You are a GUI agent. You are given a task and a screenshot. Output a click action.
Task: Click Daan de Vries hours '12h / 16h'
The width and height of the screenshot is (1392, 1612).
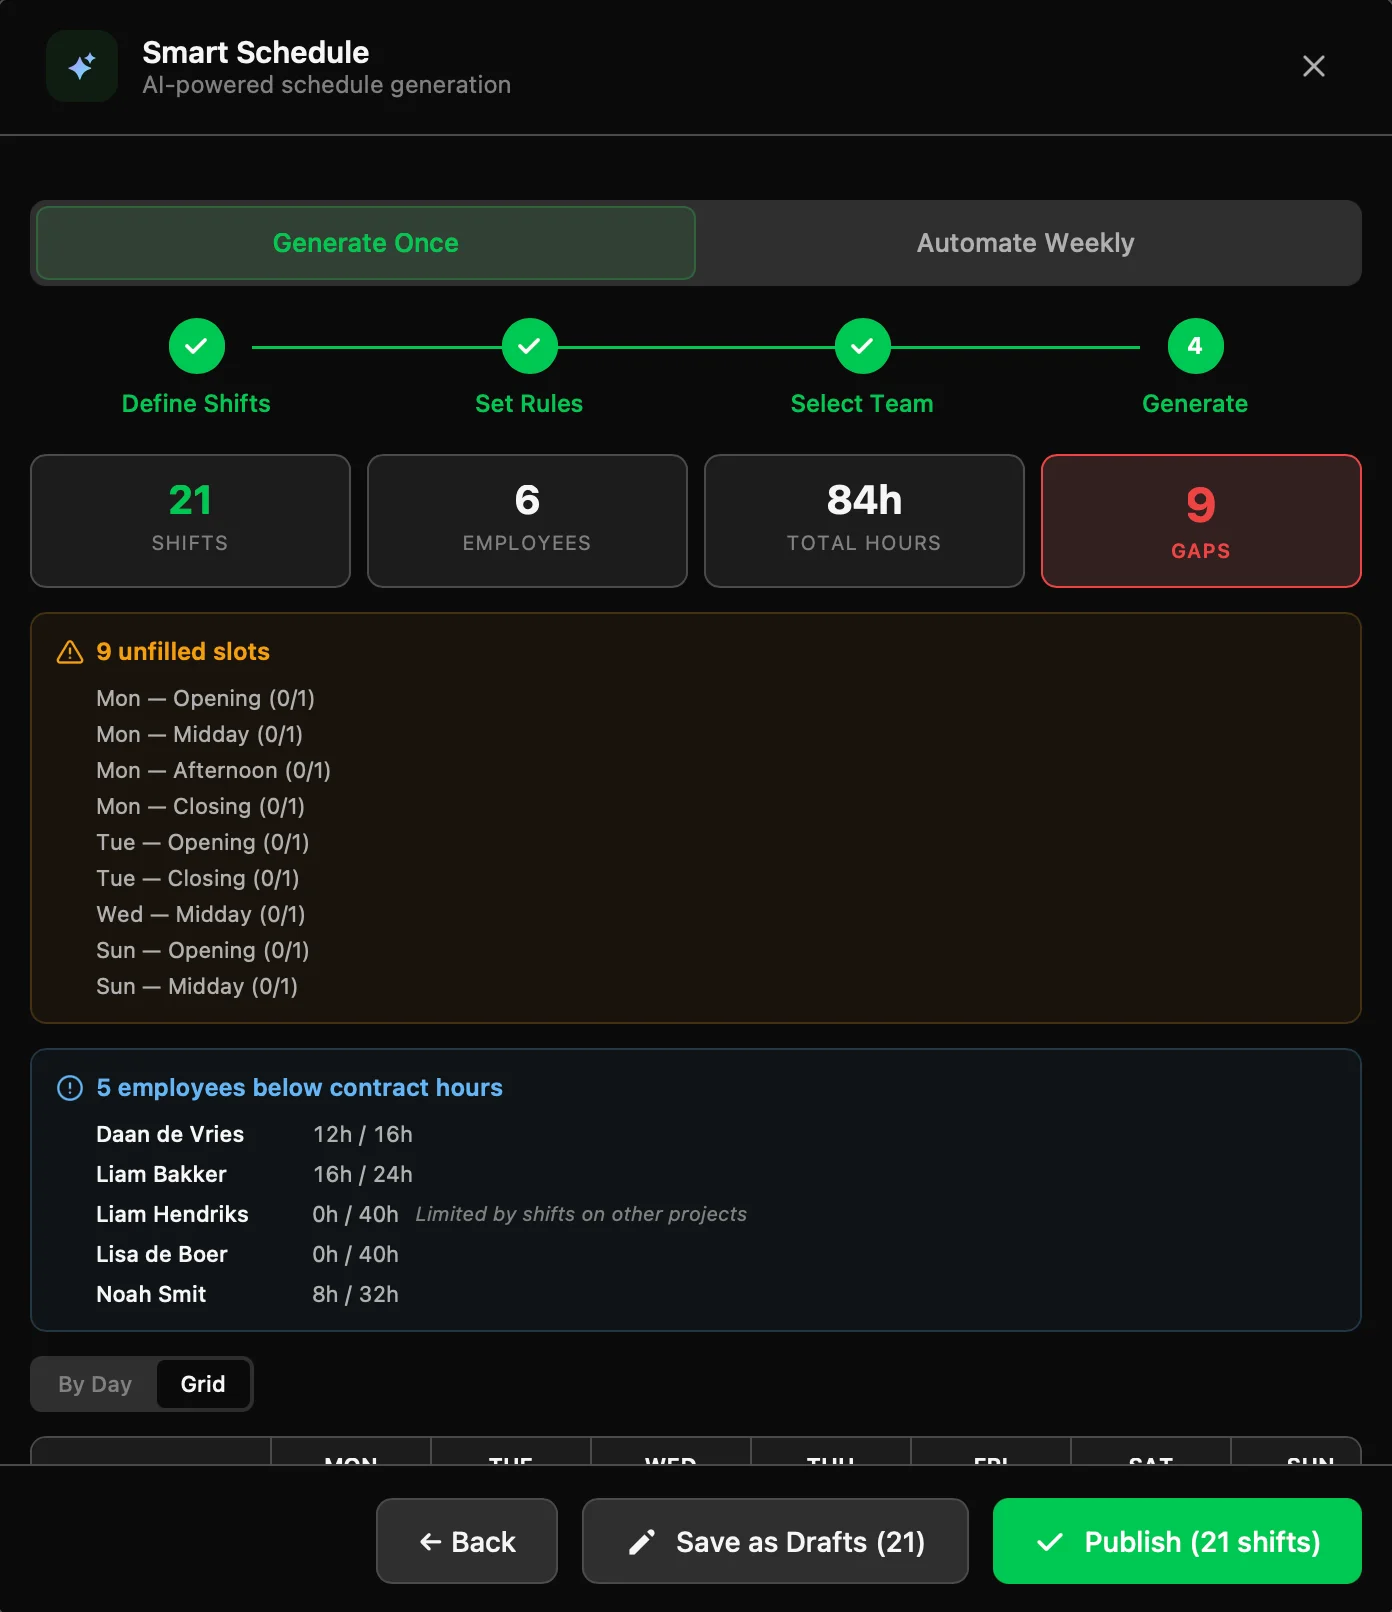tap(362, 1134)
